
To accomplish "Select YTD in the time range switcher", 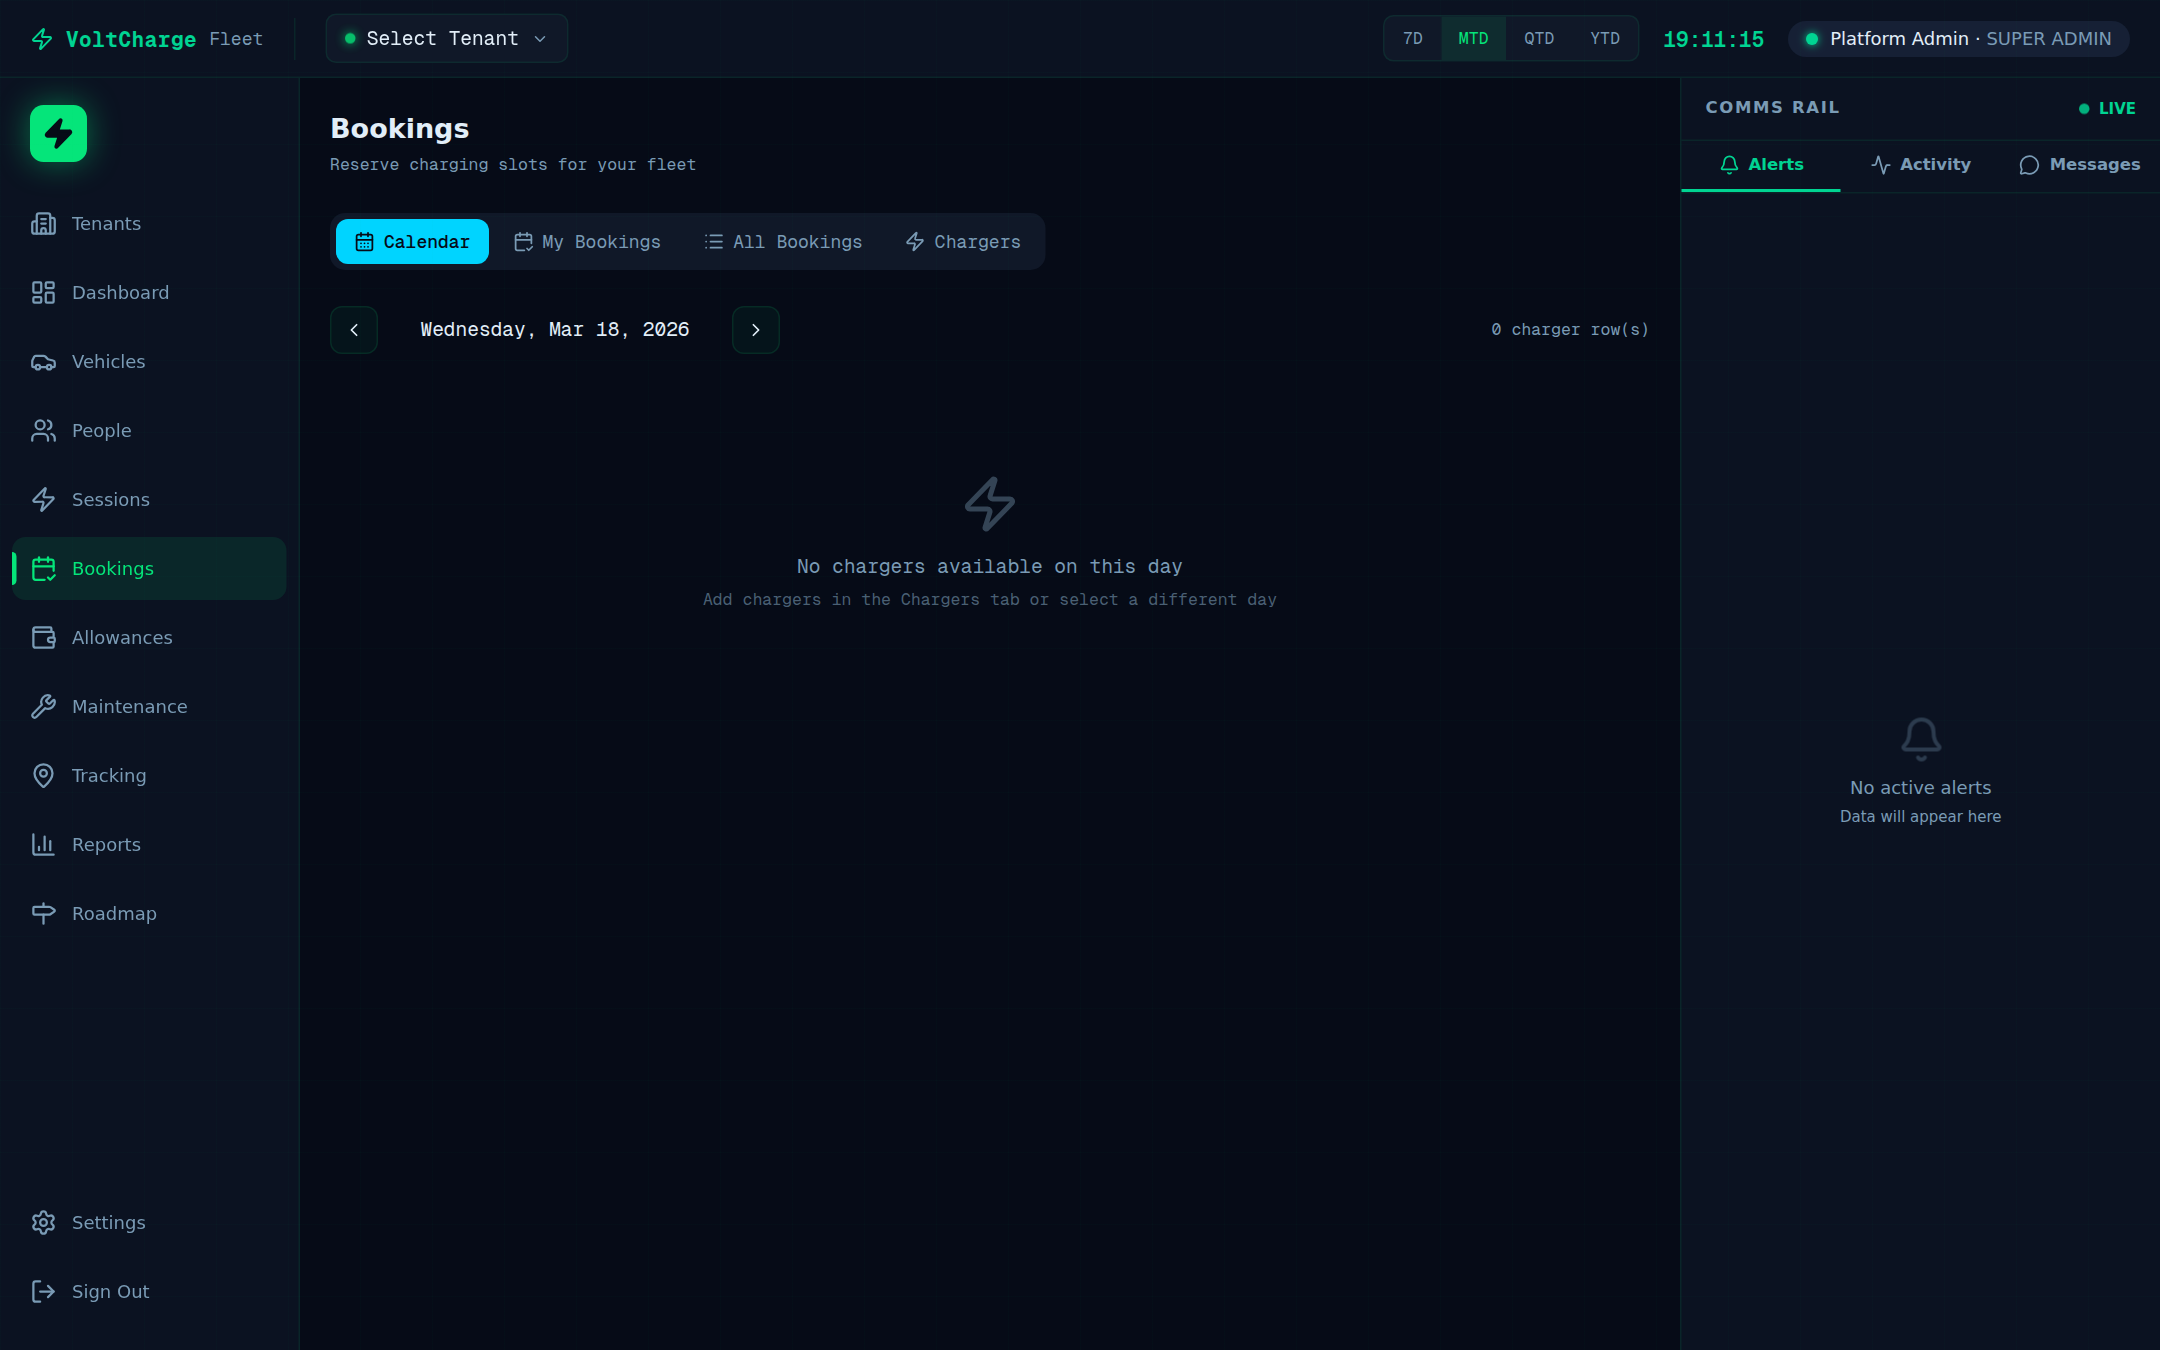I will click(x=1604, y=38).
